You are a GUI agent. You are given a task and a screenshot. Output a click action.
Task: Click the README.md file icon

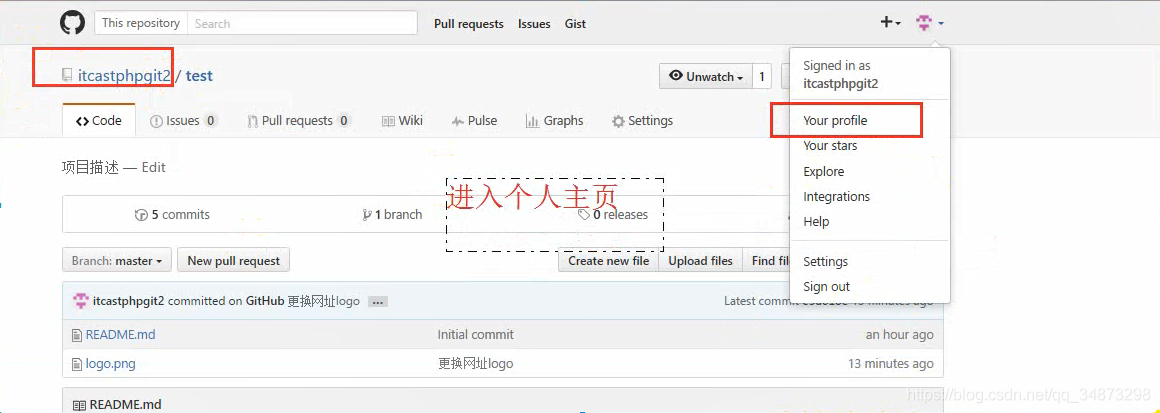(x=76, y=335)
